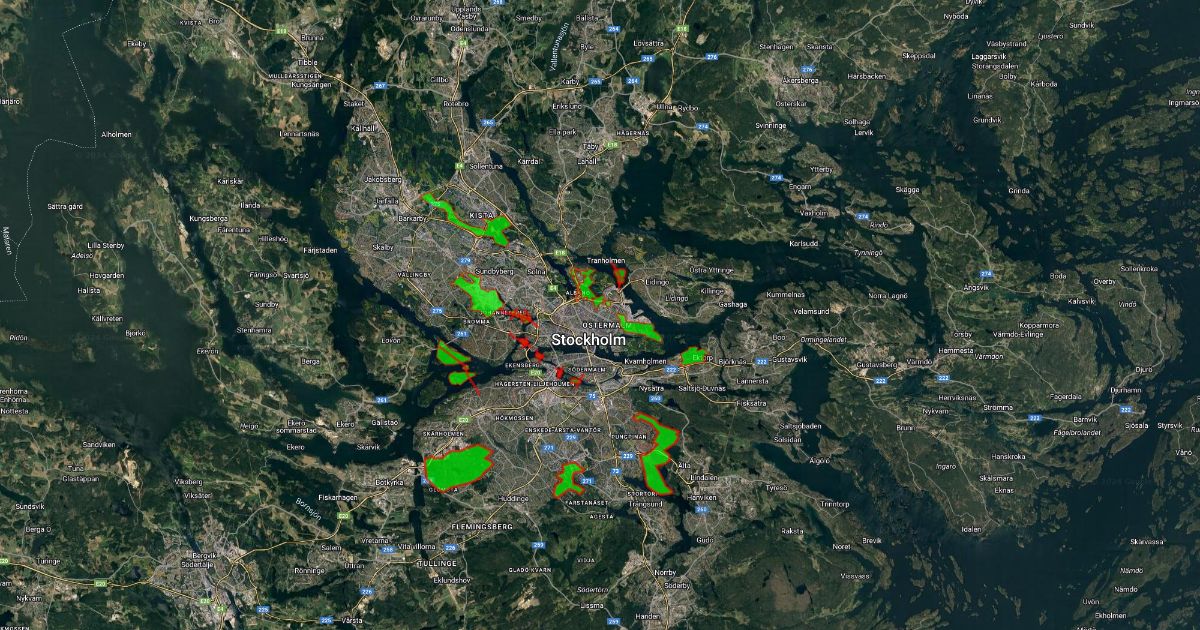The width and height of the screenshot is (1200, 630).
Task: Click the route 222 badge near Saltsjö-Duvnäs
Action: (x=671, y=369)
